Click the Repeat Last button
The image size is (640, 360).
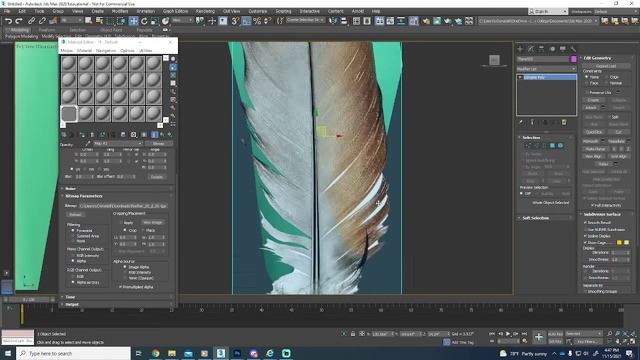click(x=606, y=66)
